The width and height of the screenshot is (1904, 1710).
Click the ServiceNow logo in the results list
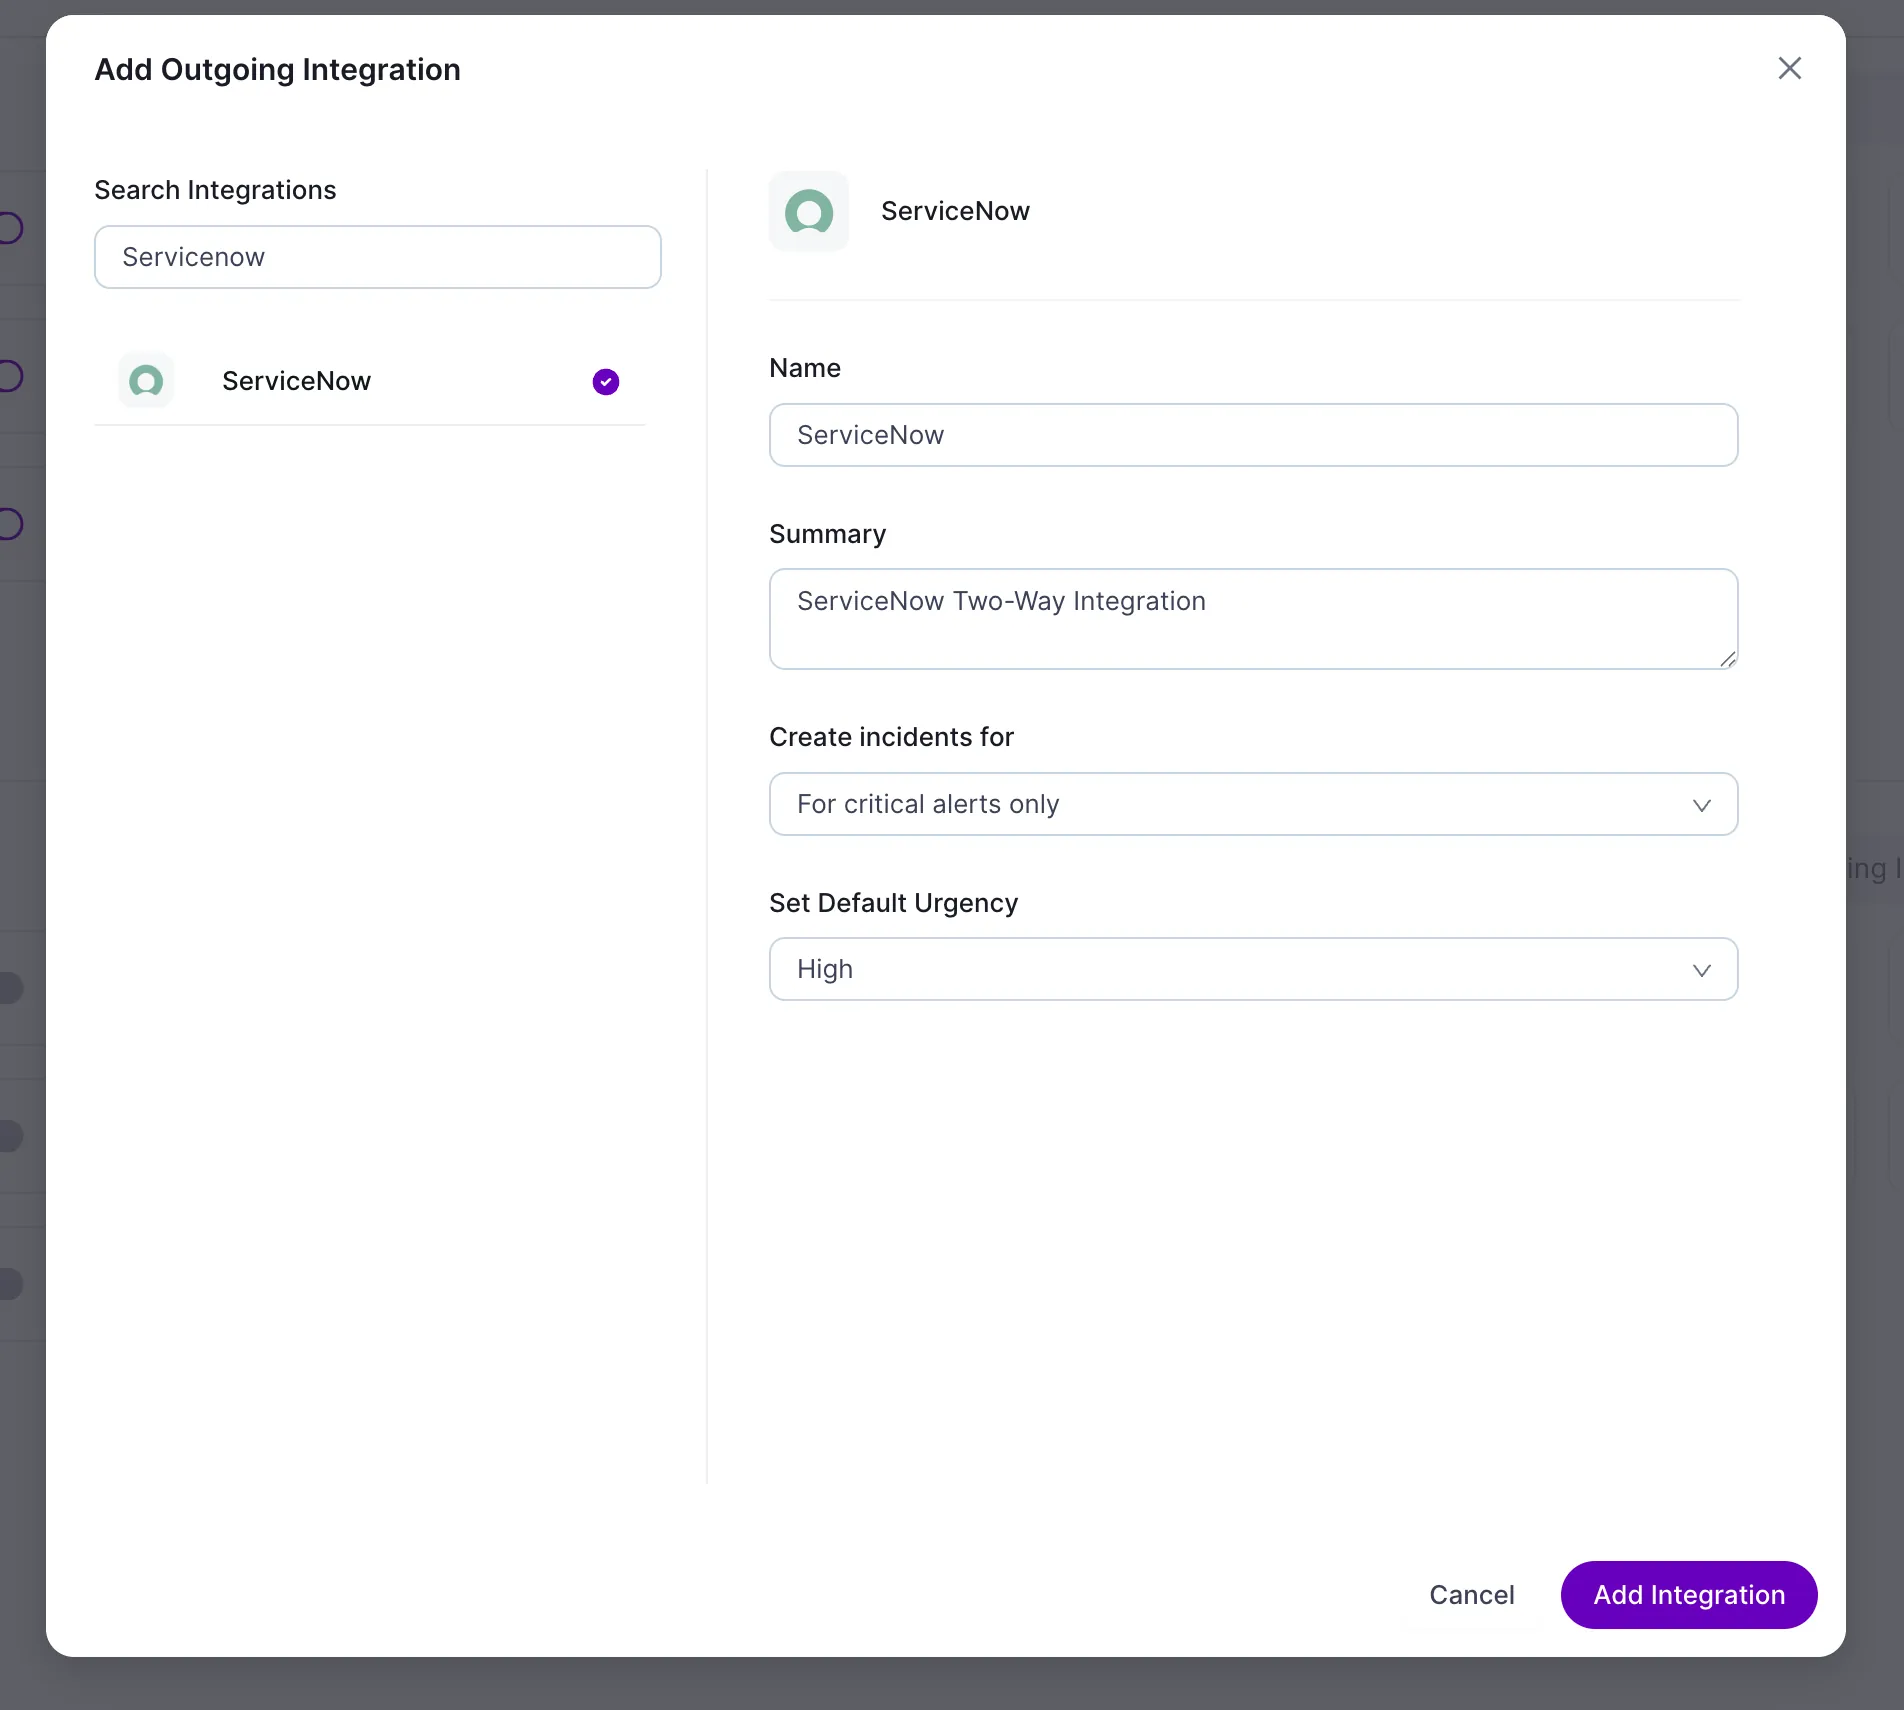[x=146, y=381]
